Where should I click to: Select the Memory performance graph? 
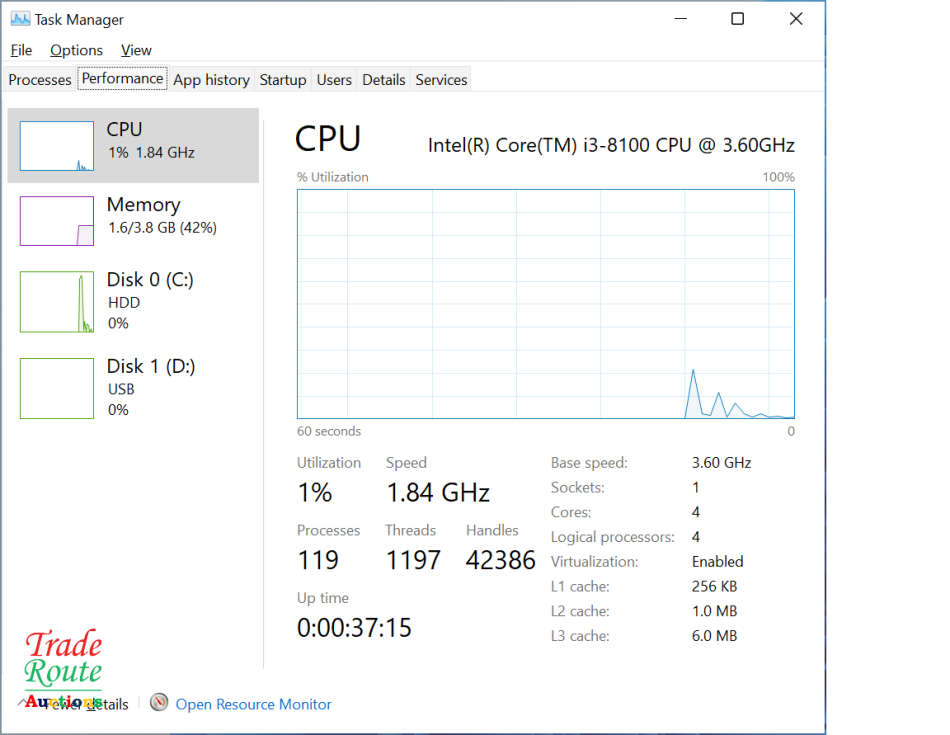[133, 220]
